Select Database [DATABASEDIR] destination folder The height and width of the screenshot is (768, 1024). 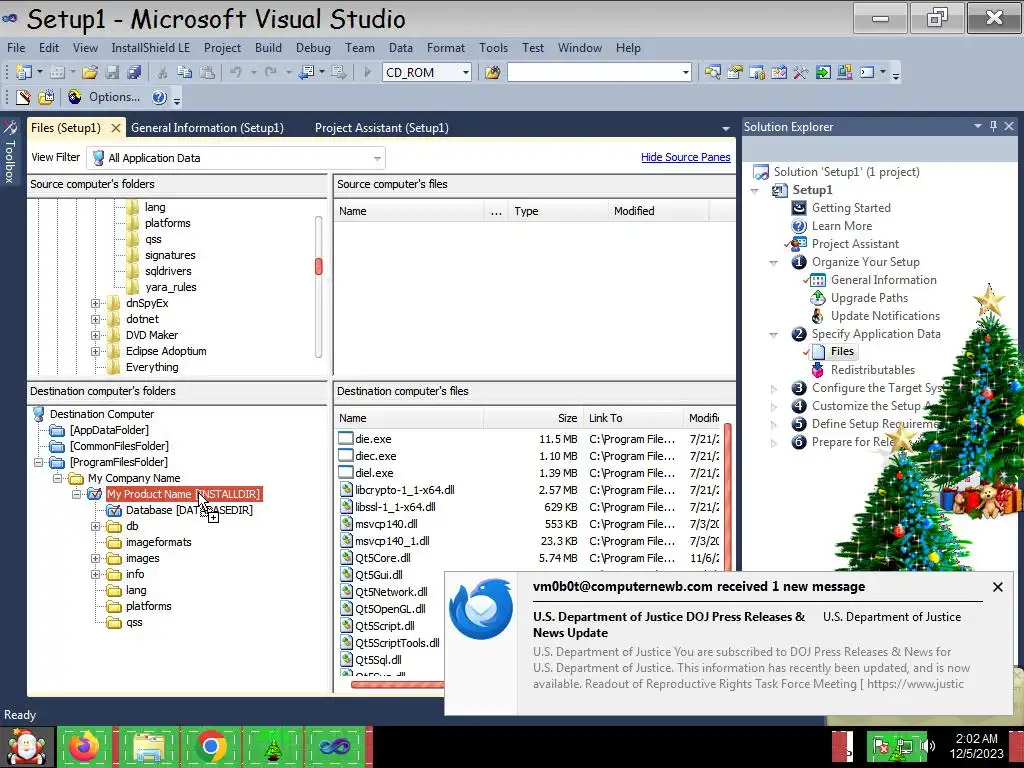point(189,510)
